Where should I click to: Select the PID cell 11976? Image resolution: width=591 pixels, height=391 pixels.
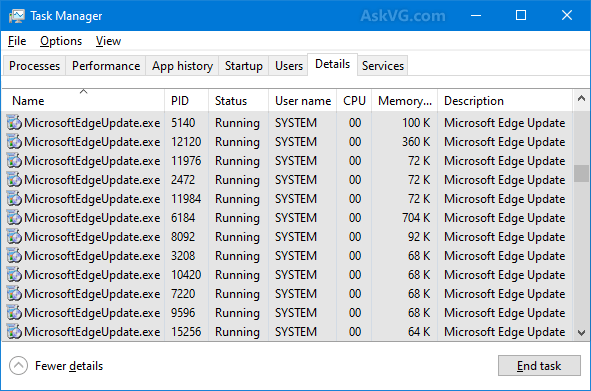pos(186,161)
